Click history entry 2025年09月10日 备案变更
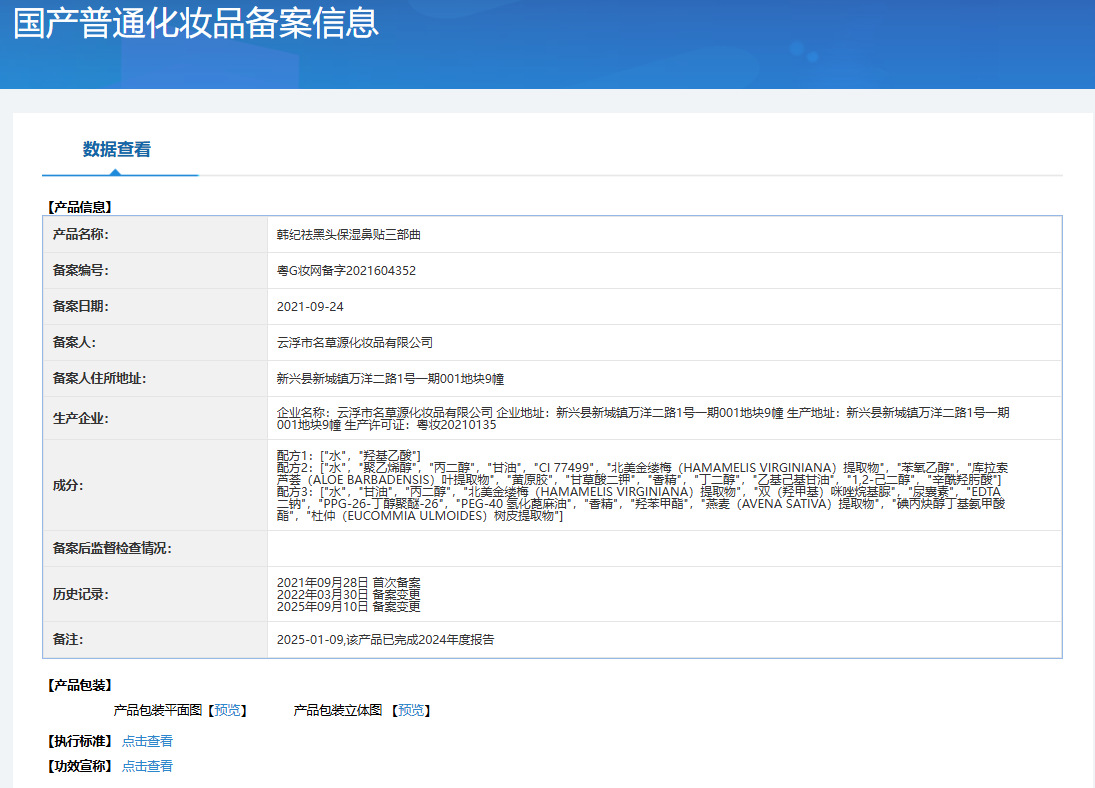 pyautogui.click(x=348, y=606)
